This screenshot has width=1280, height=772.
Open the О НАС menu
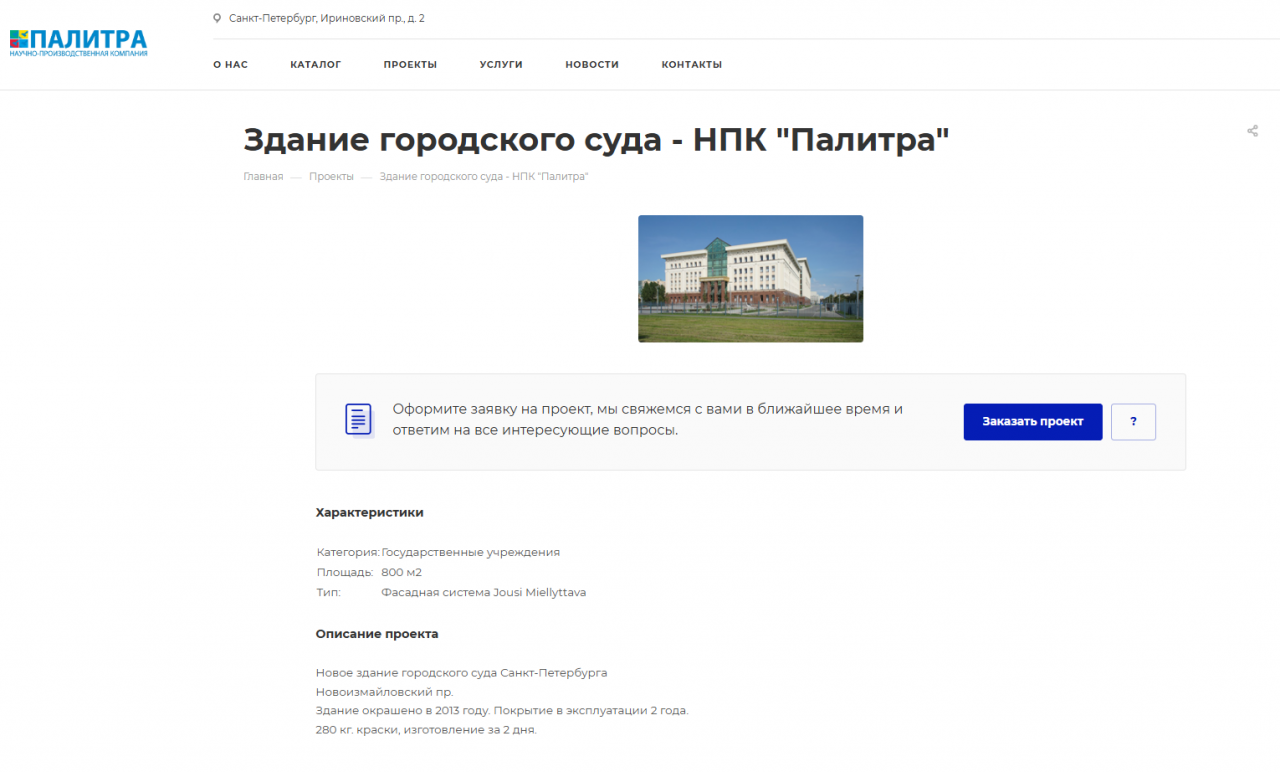pos(230,65)
